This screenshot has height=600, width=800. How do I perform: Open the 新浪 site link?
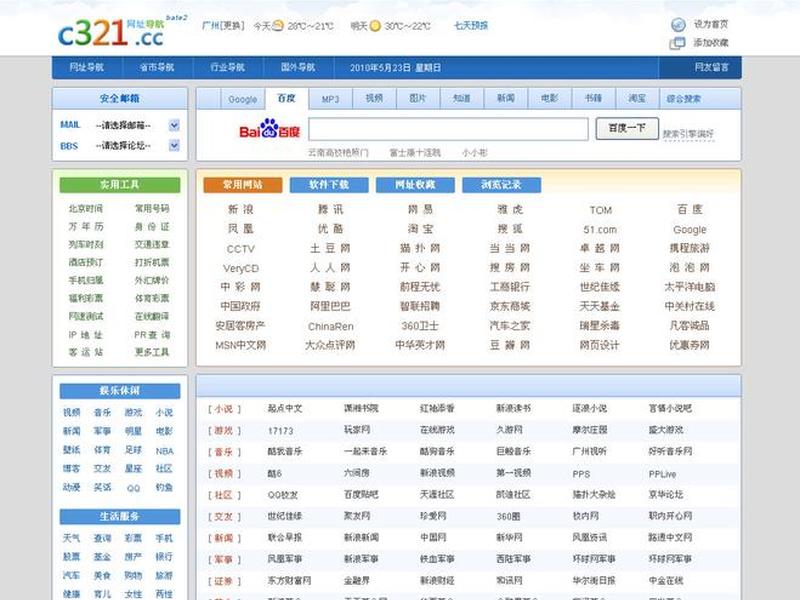click(x=240, y=210)
